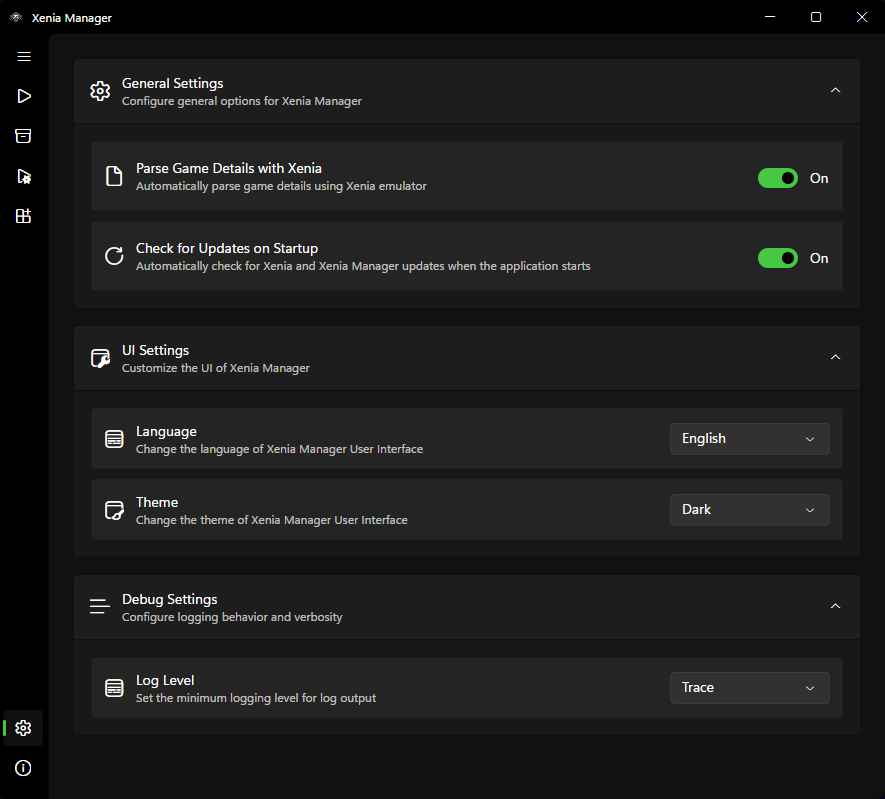Disable Check for Updates on Startup switch
885x799 pixels.
[778, 258]
